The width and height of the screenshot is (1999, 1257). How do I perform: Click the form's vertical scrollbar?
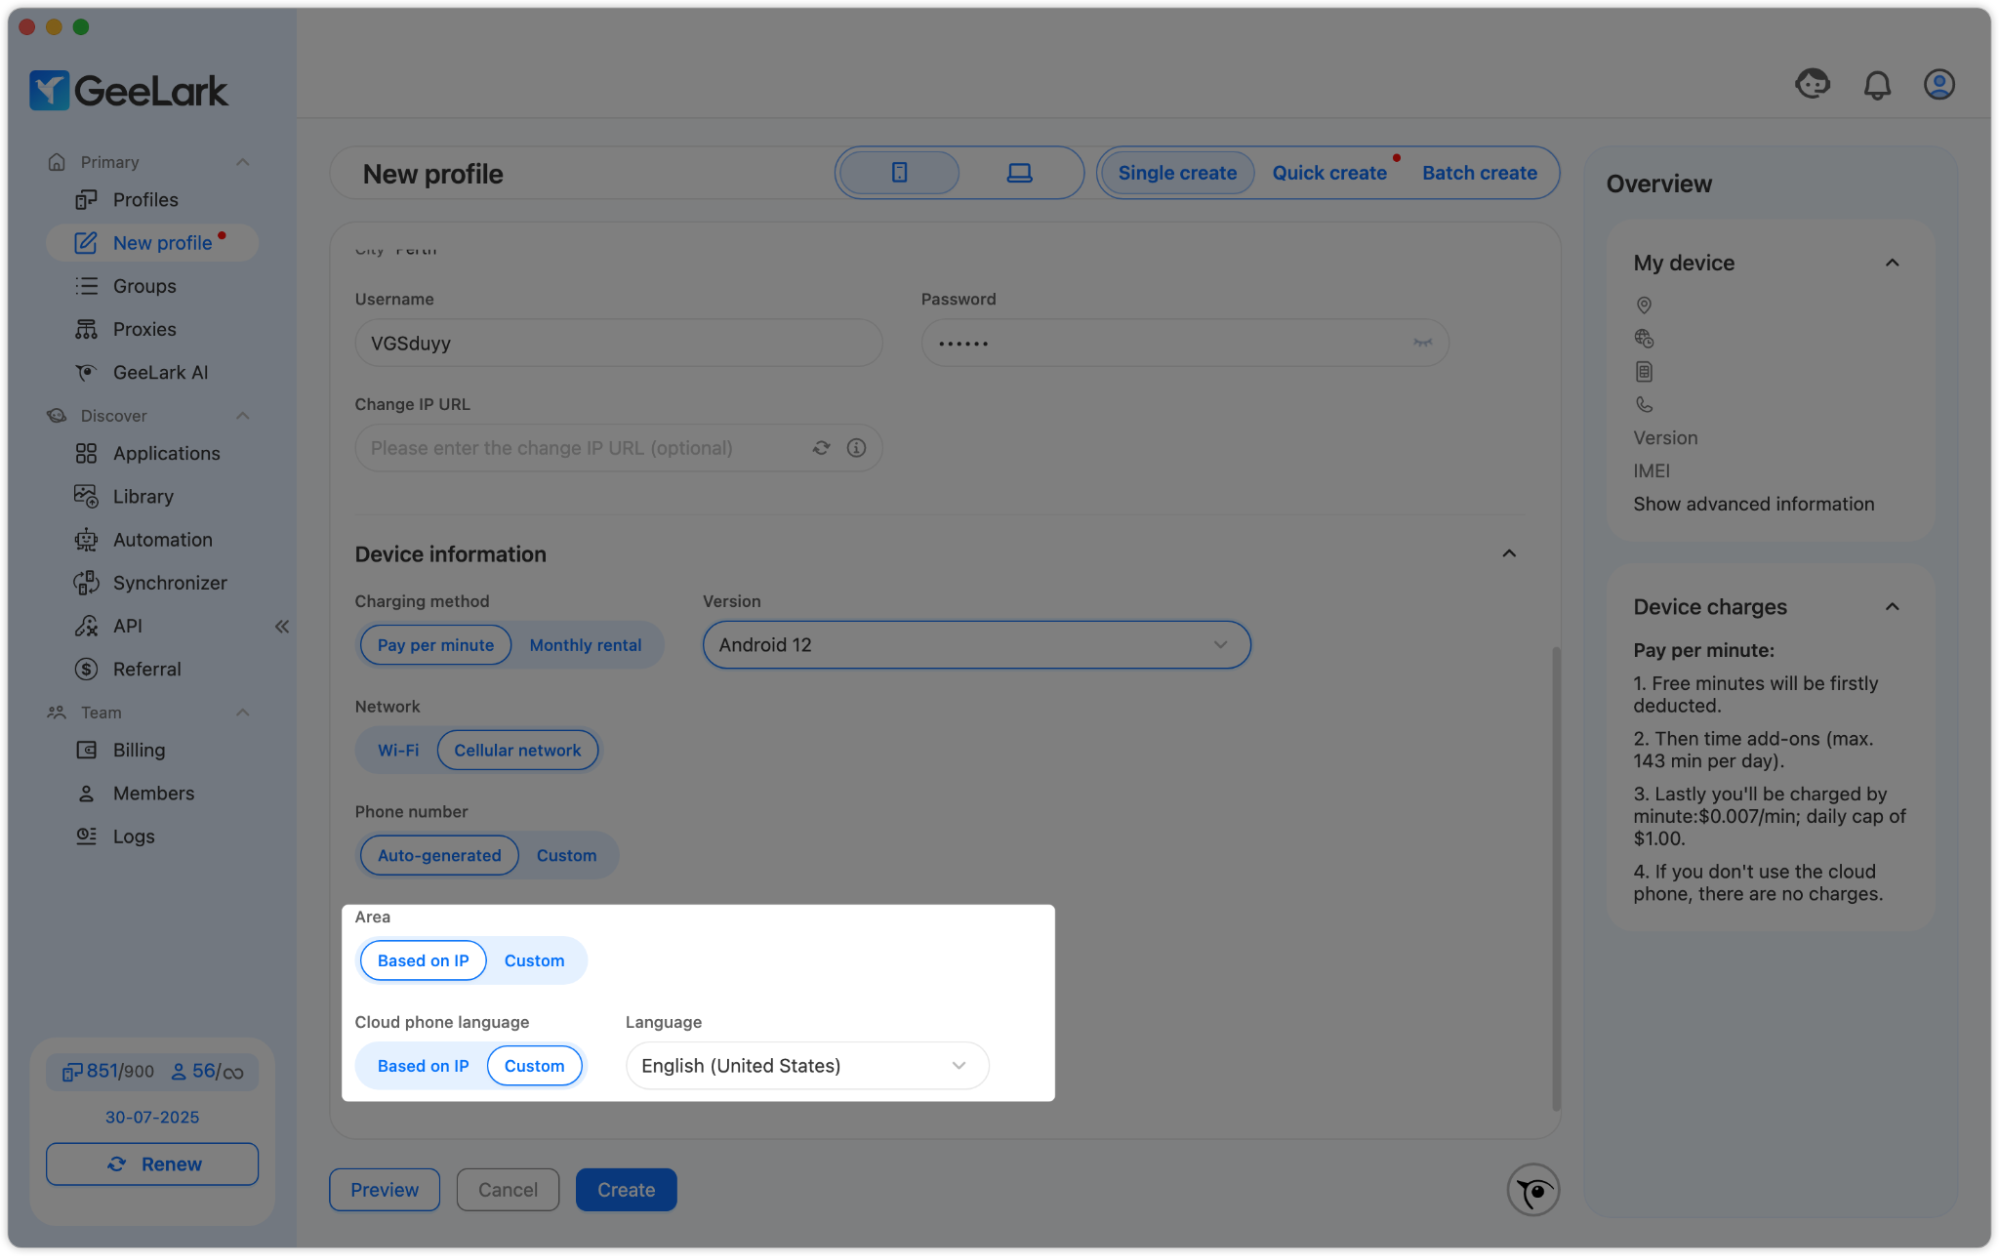1556,878
